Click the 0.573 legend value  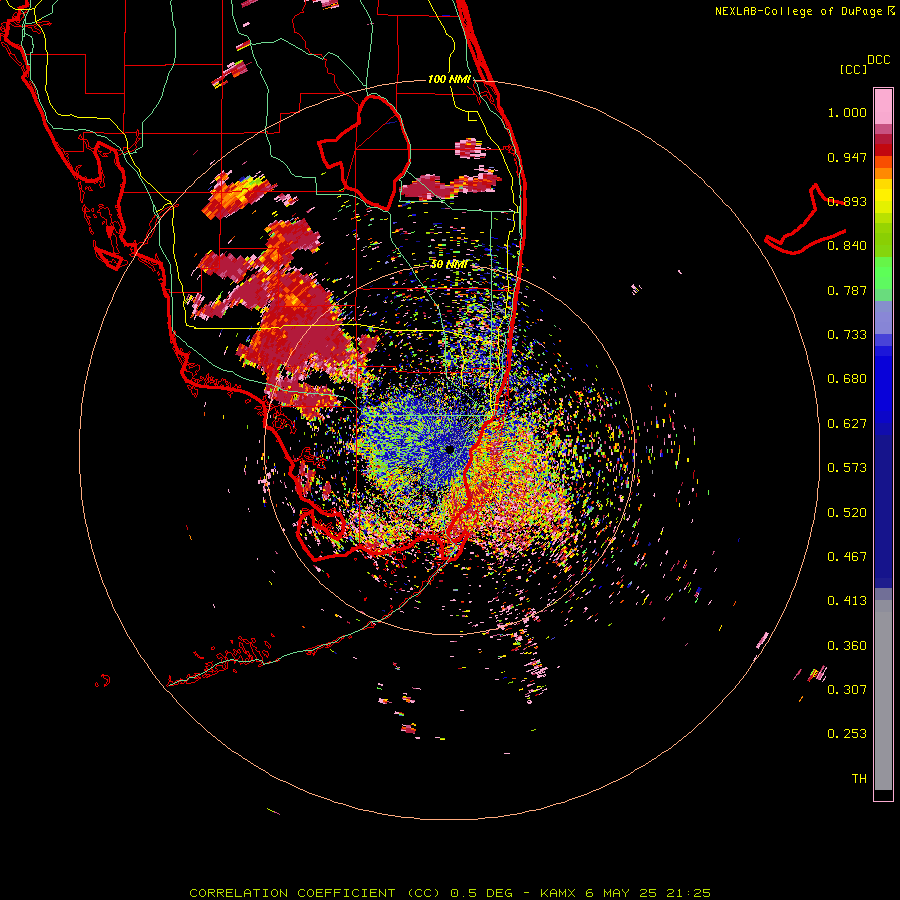pyautogui.click(x=847, y=468)
